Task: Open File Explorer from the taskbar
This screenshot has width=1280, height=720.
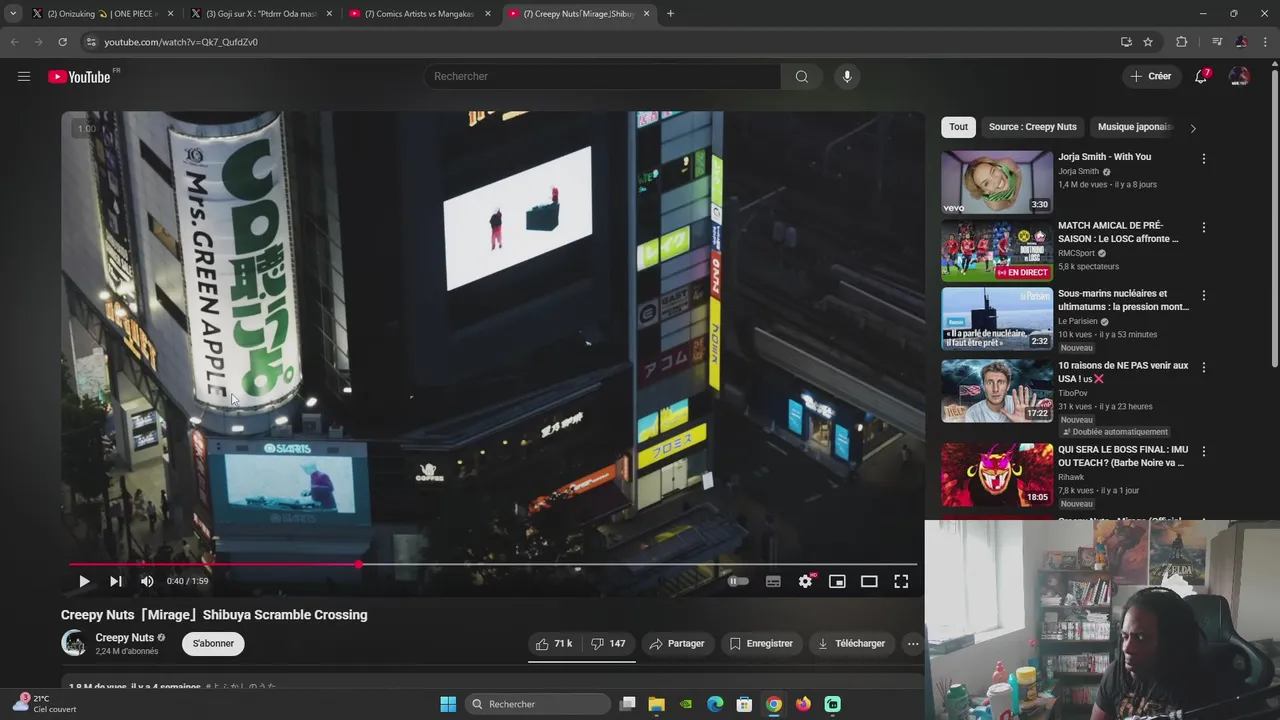Action: [656, 704]
